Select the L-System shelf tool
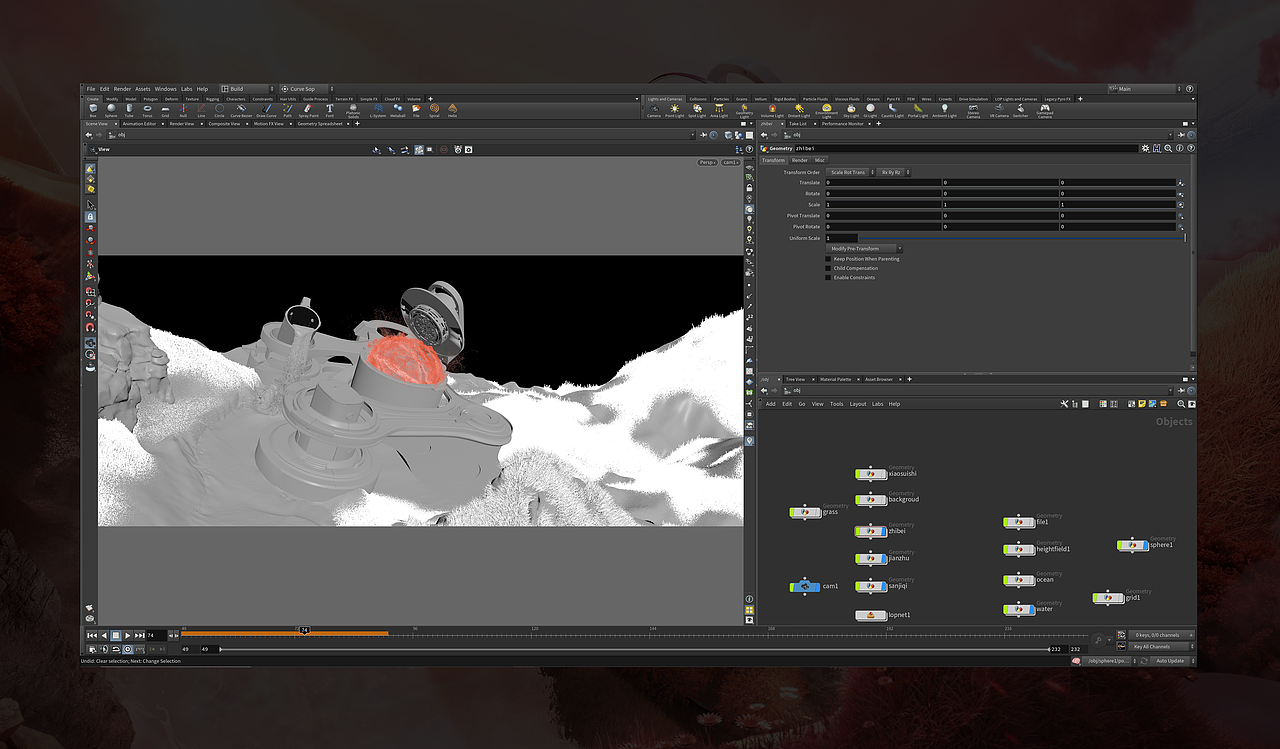Screen dimensions: 1280x749 tap(378, 110)
